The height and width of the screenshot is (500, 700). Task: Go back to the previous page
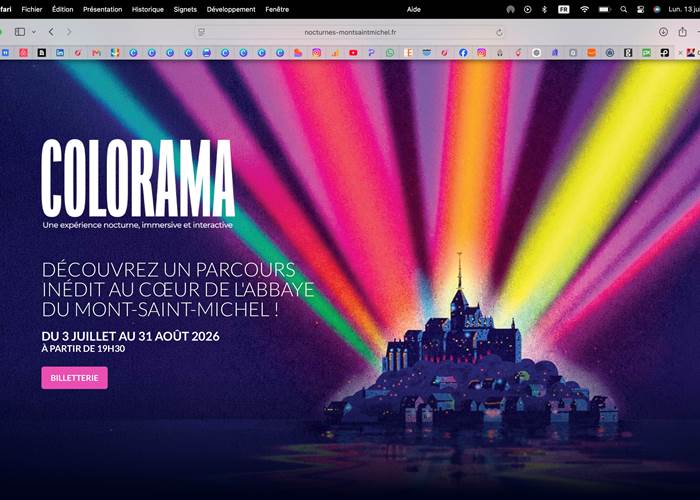51,32
